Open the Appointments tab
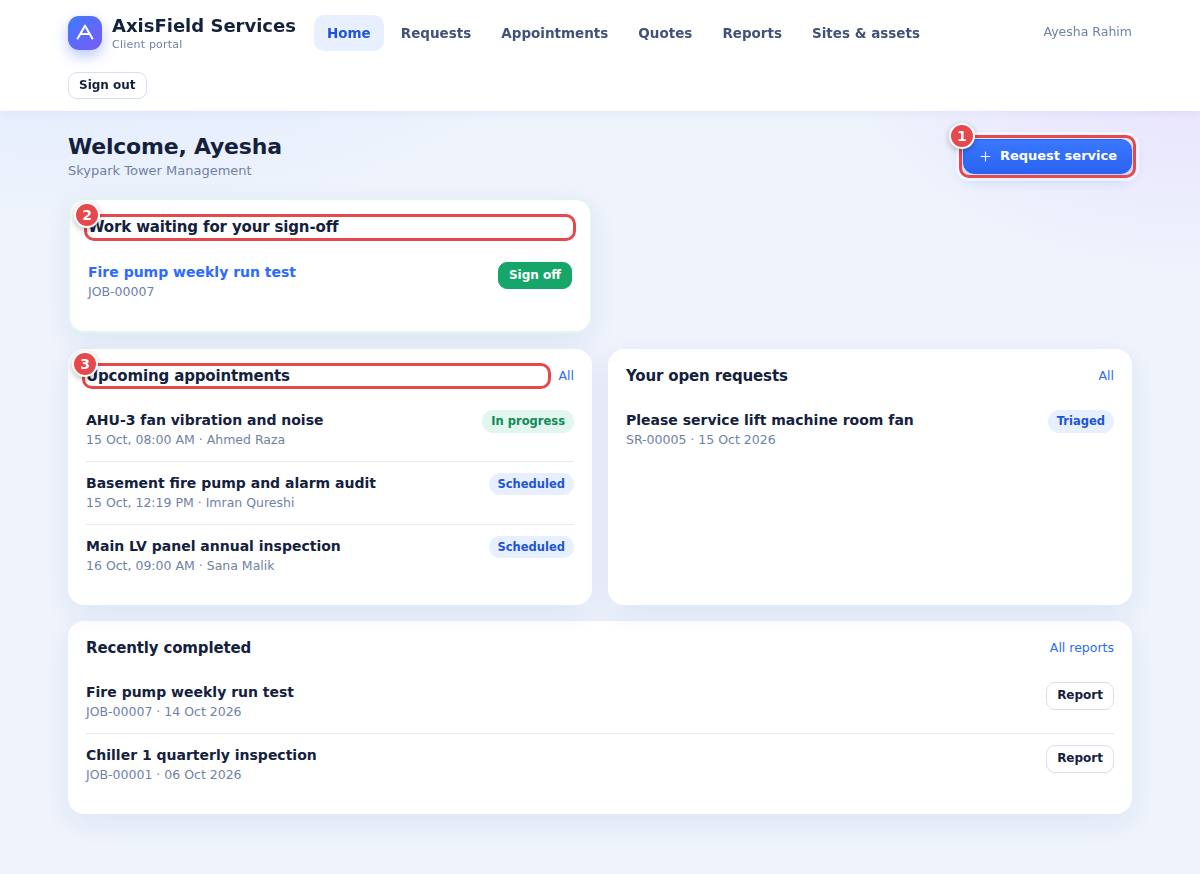The height and width of the screenshot is (874, 1200). [554, 33]
